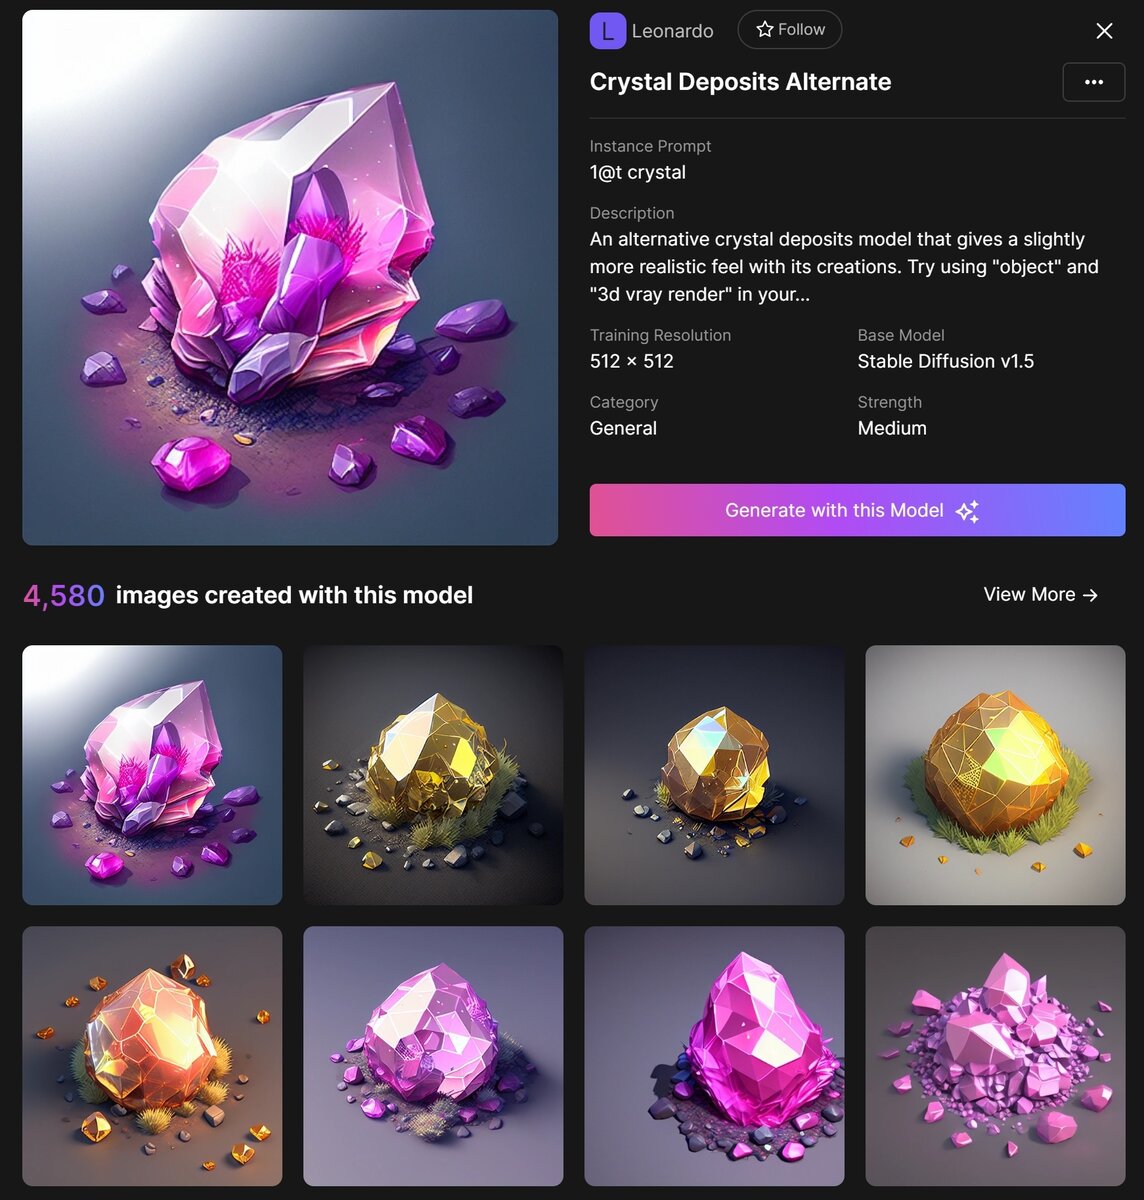Screen dimensions: 1144x1200
Task: Open the View More images link
Action: tap(1041, 594)
